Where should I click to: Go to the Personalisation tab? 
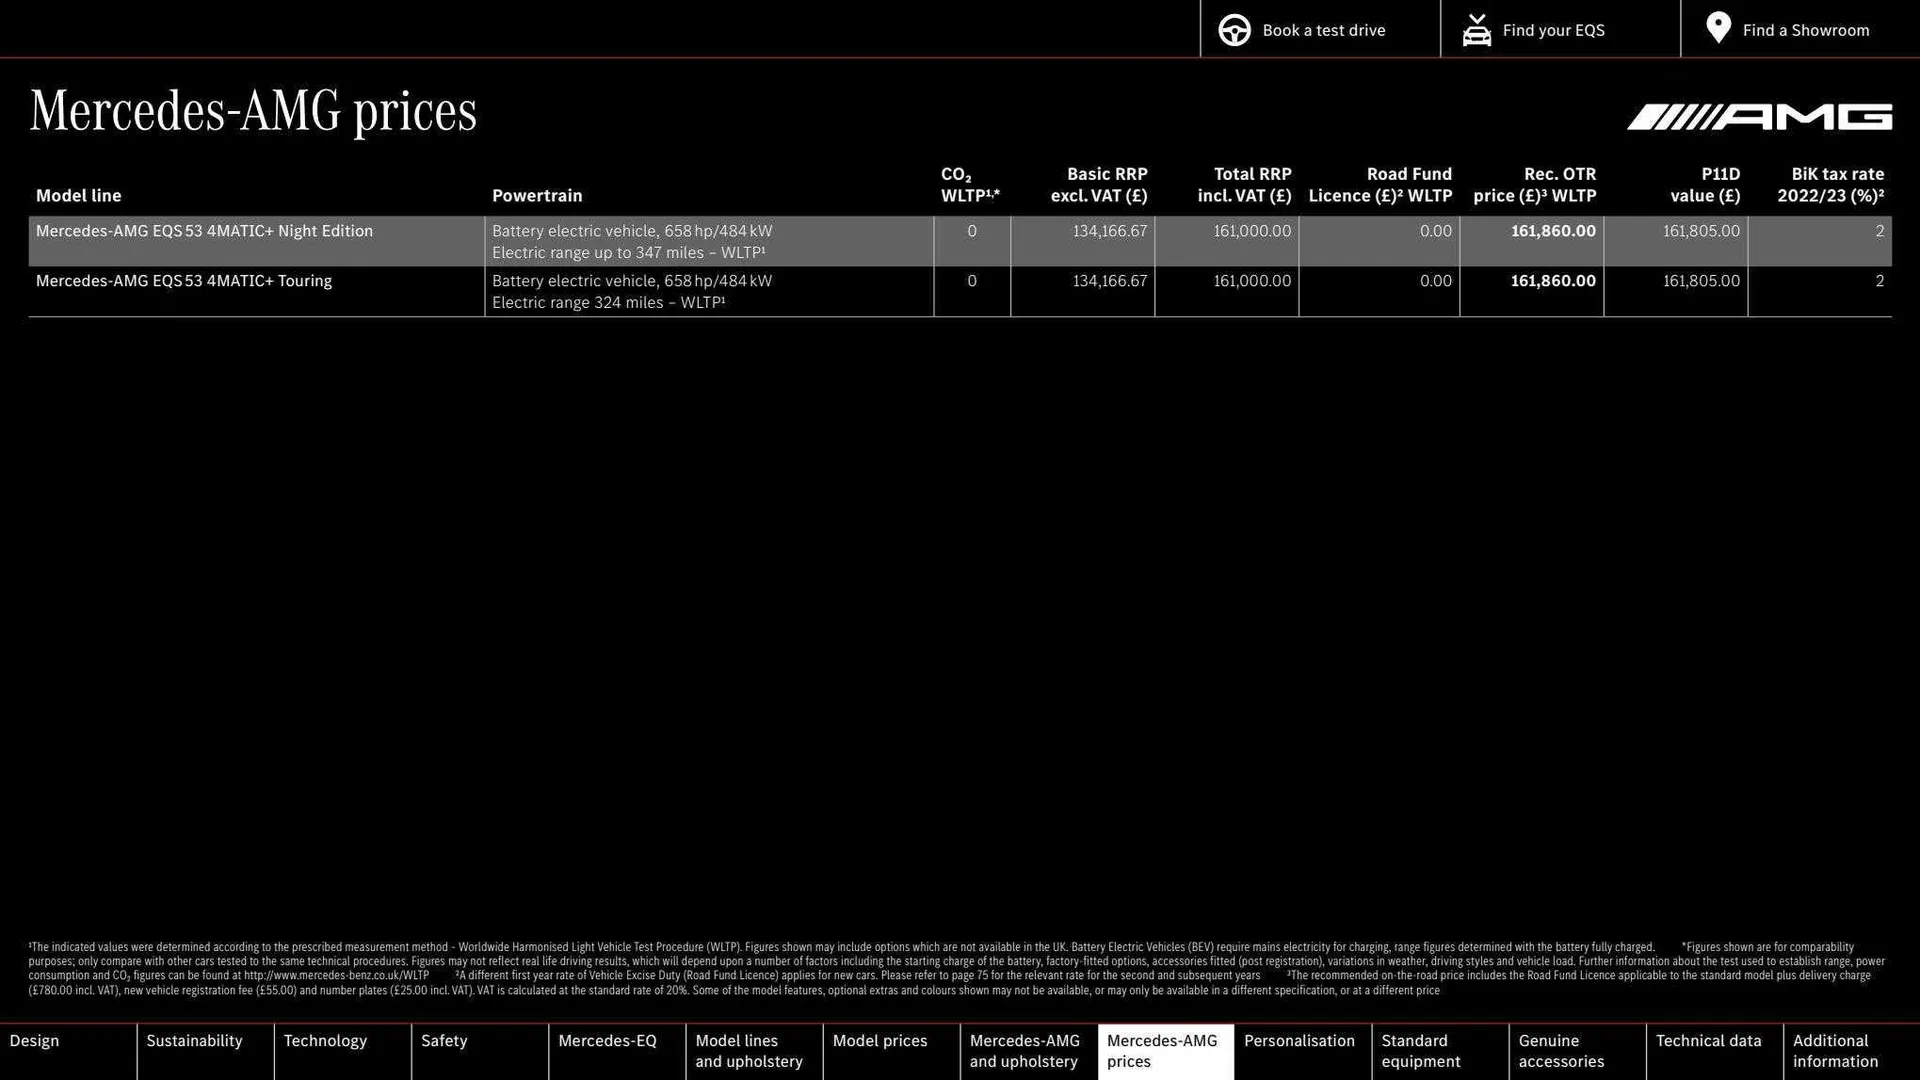coord(1299,1041)
